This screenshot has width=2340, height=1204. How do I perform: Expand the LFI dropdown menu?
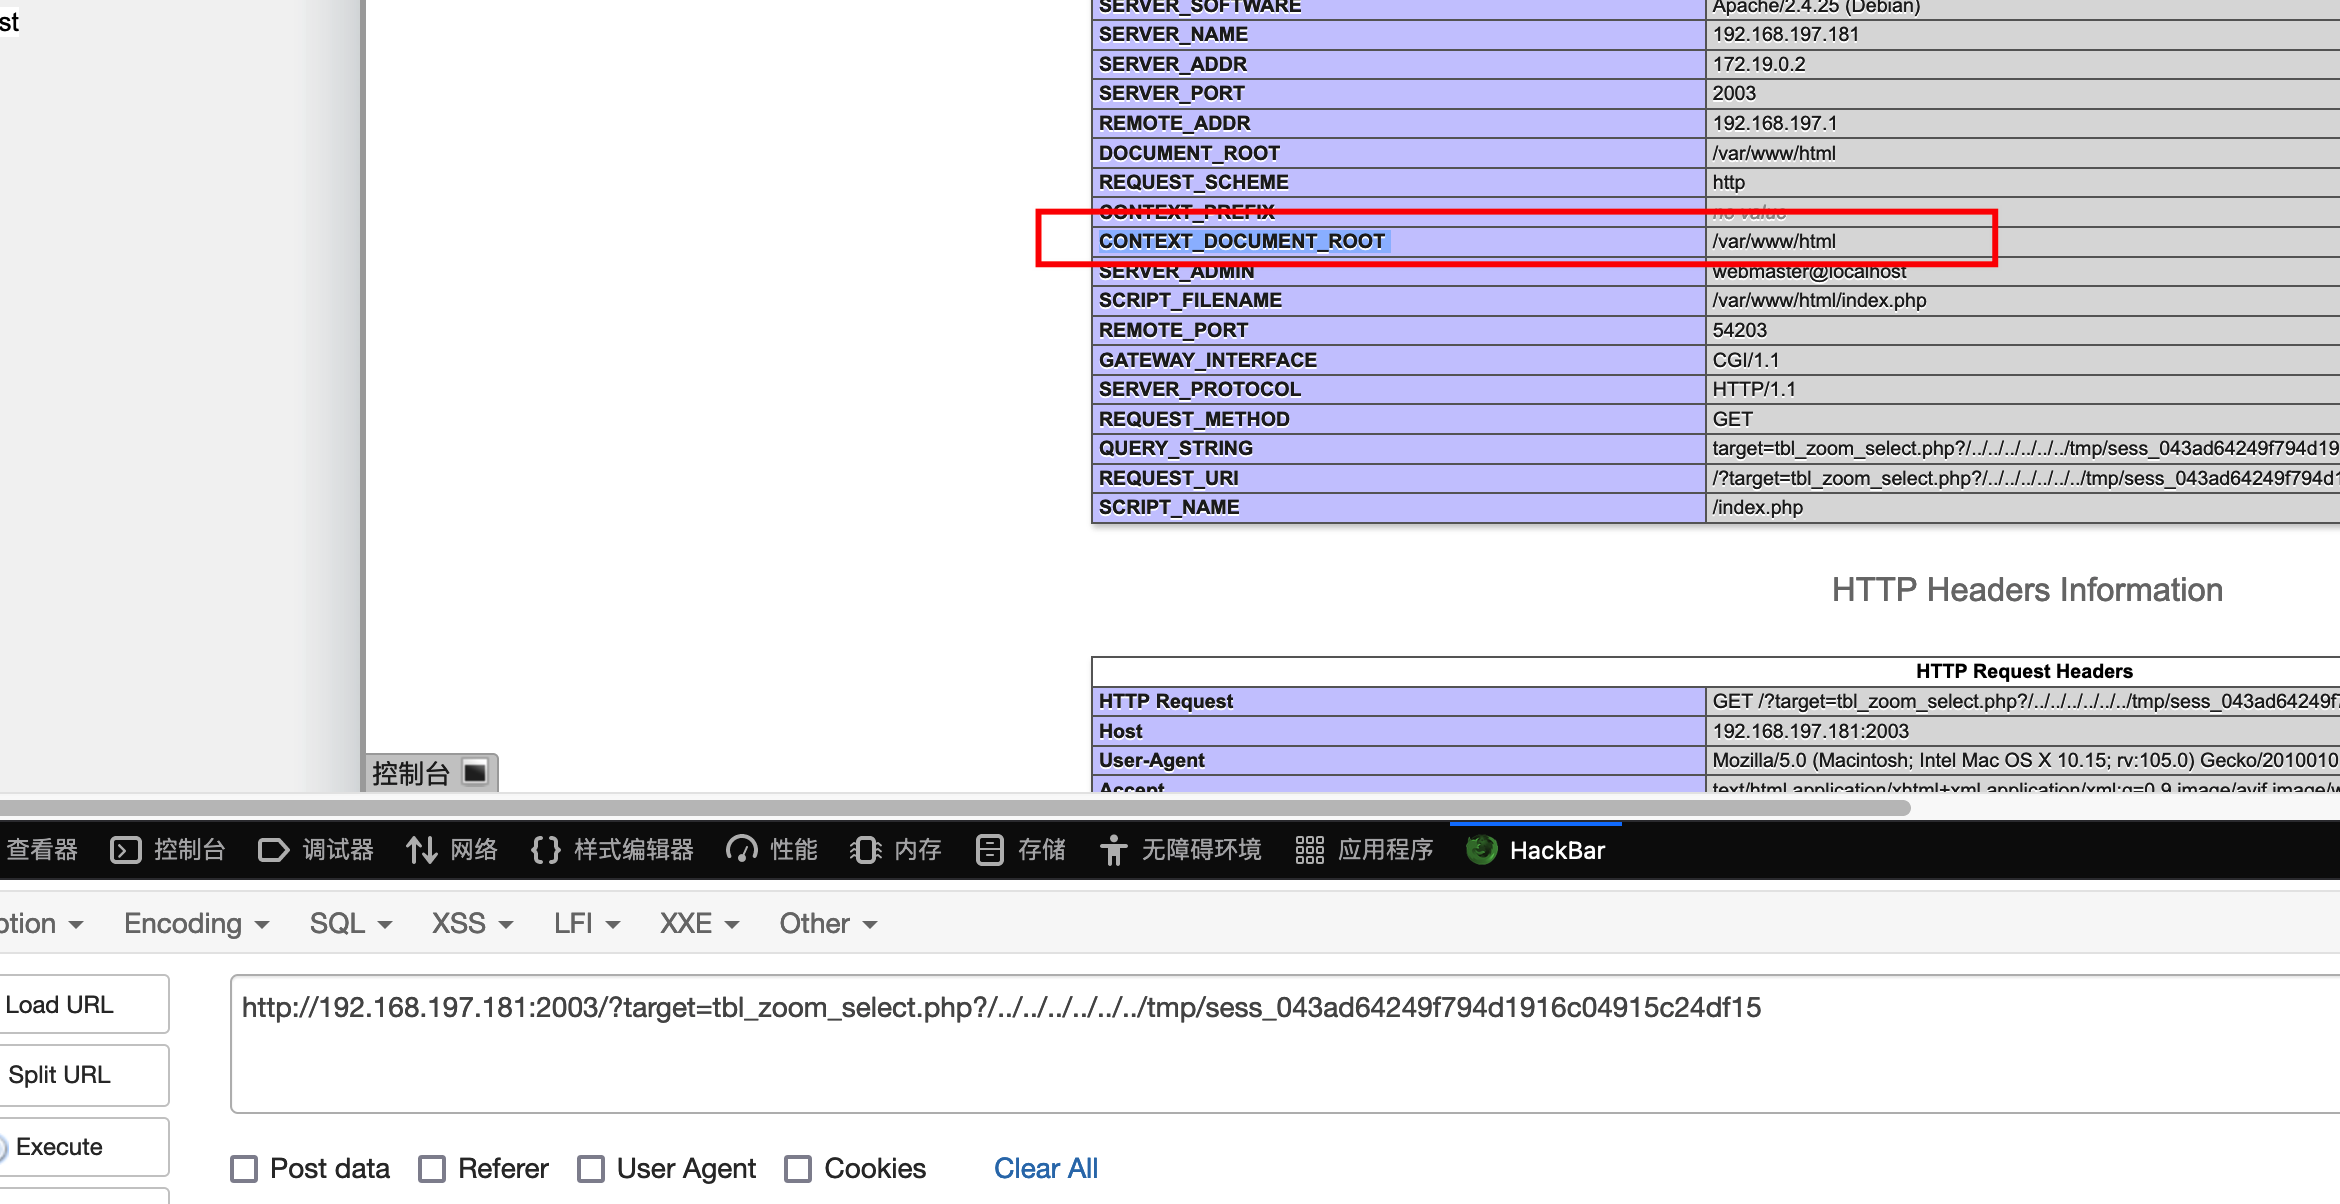(587, 923)
